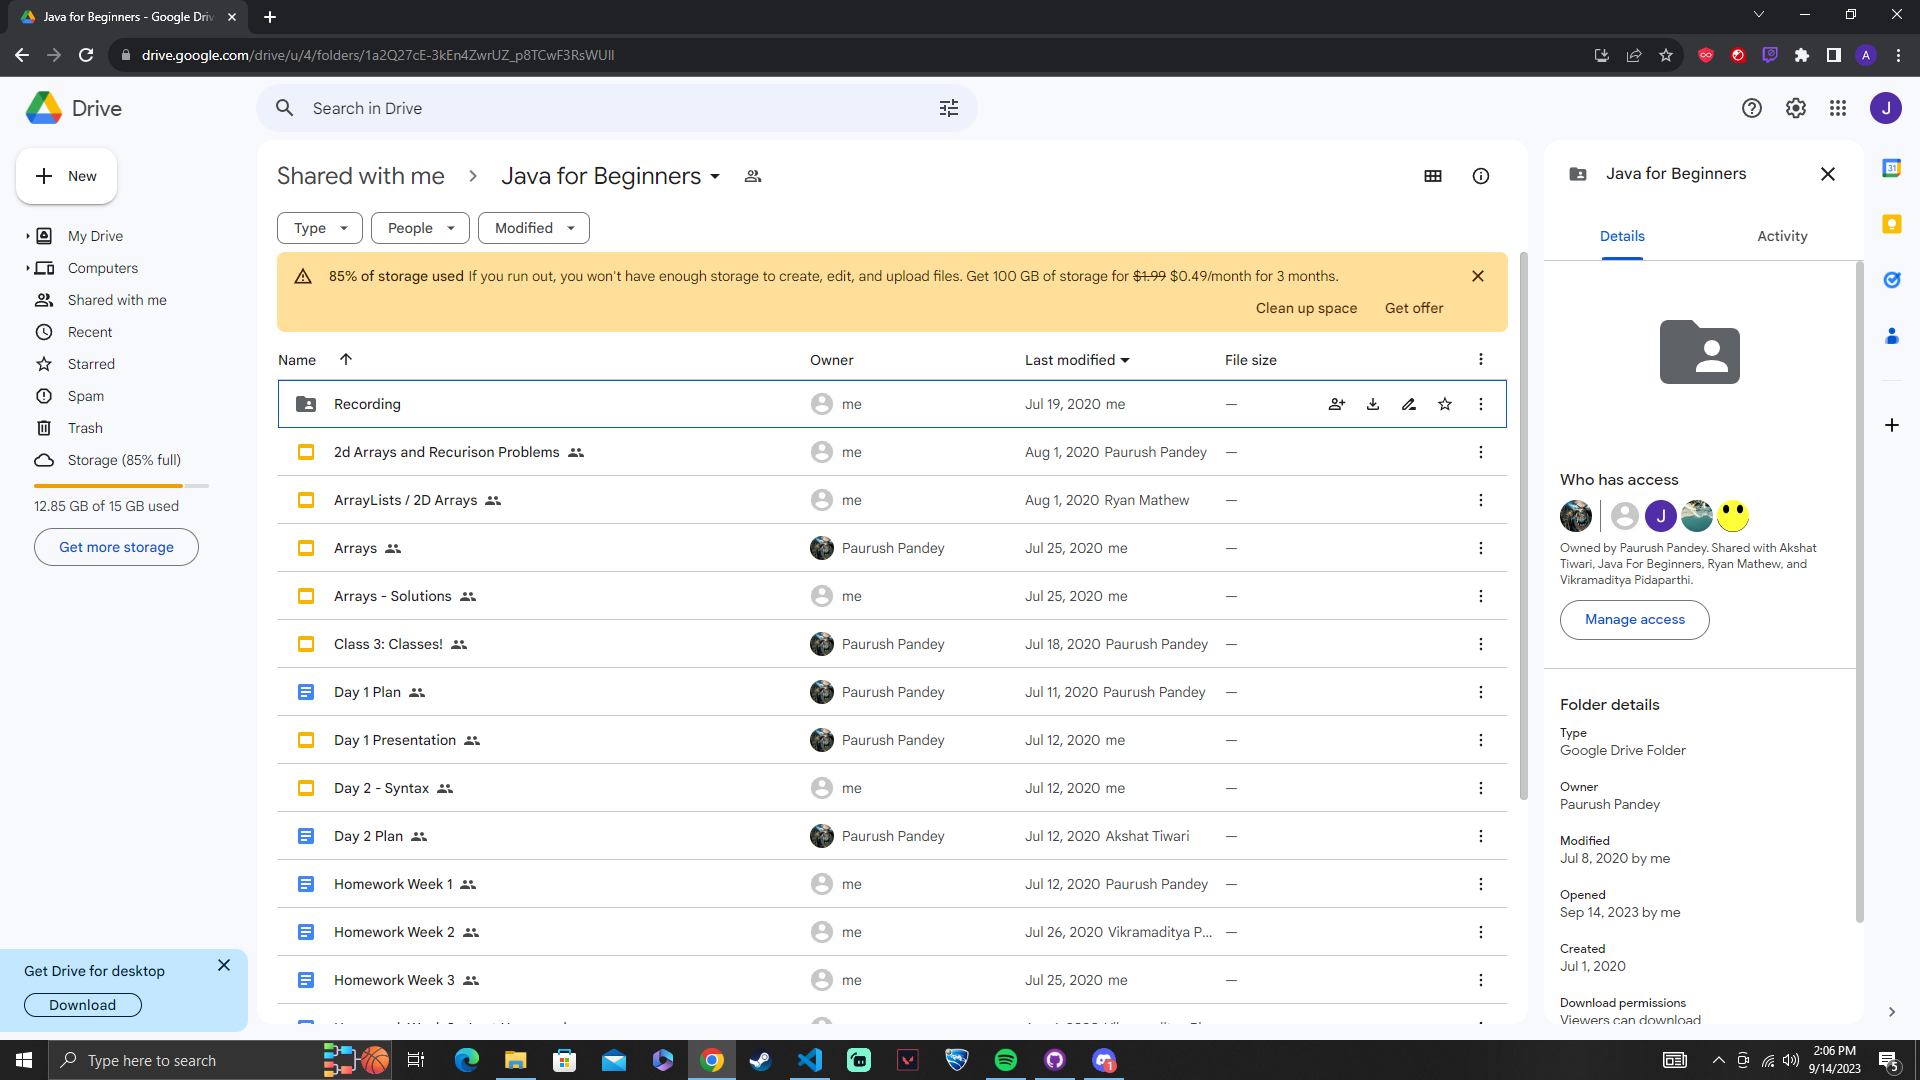Navigate to Shared with me breadcrumb
The width and height of the screenshot is (1920, 1080).
360,176
